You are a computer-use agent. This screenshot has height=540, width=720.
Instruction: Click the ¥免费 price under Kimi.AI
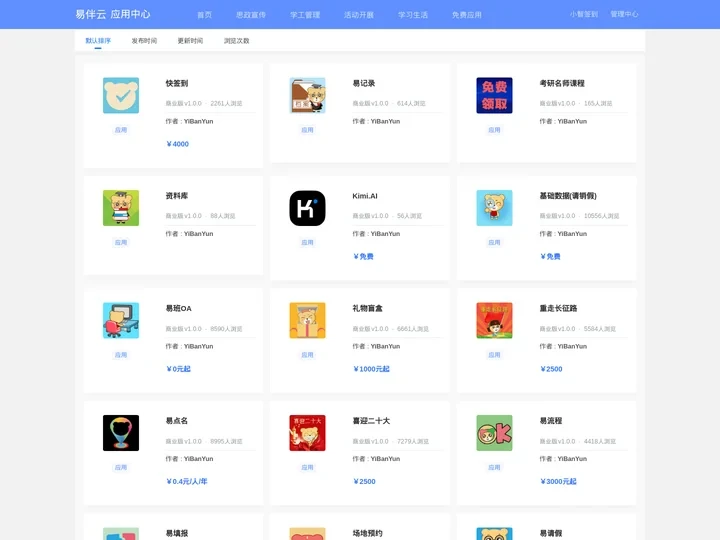pyautogui.click(x=363, y=256)
